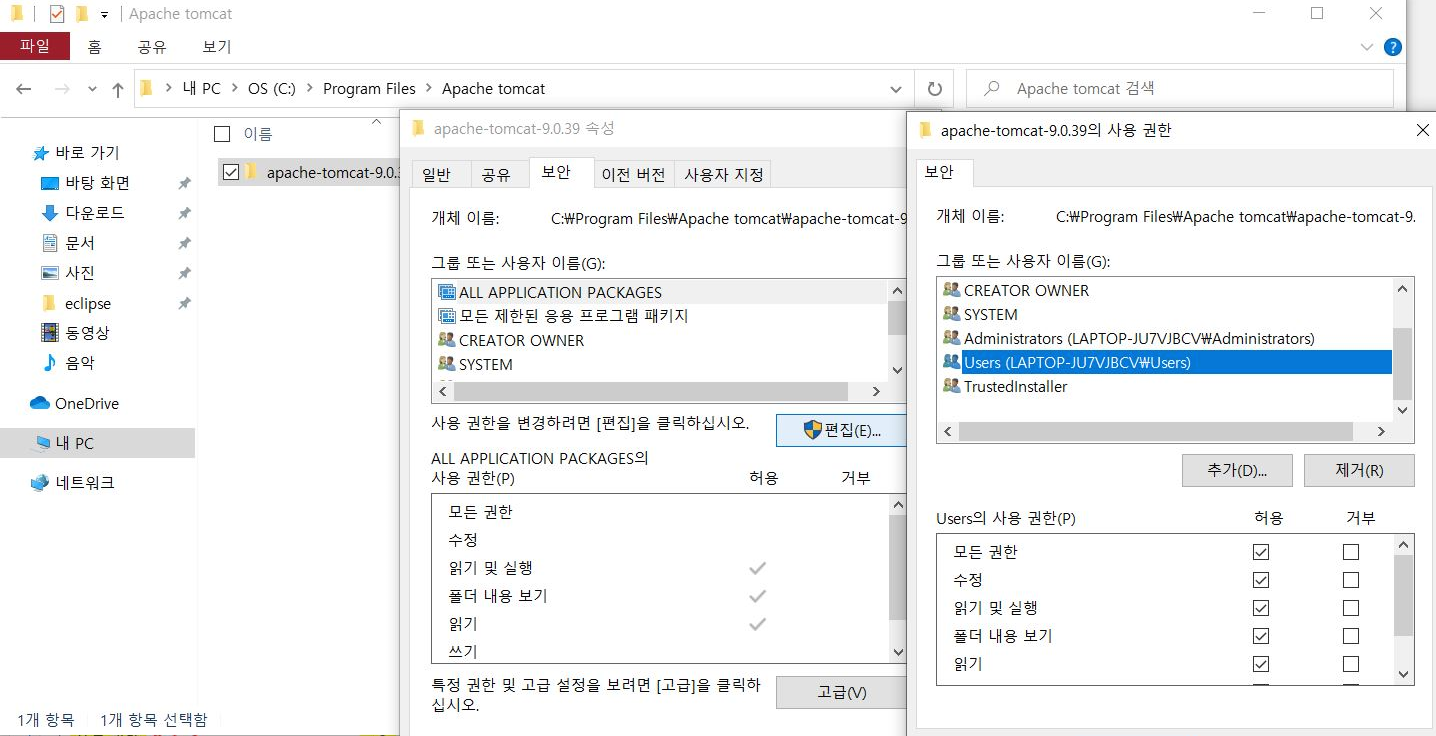Viewport: 1436px width, 736px height.
Task: Open the eclipse folder in navigation pane
Action: point(88,303)
